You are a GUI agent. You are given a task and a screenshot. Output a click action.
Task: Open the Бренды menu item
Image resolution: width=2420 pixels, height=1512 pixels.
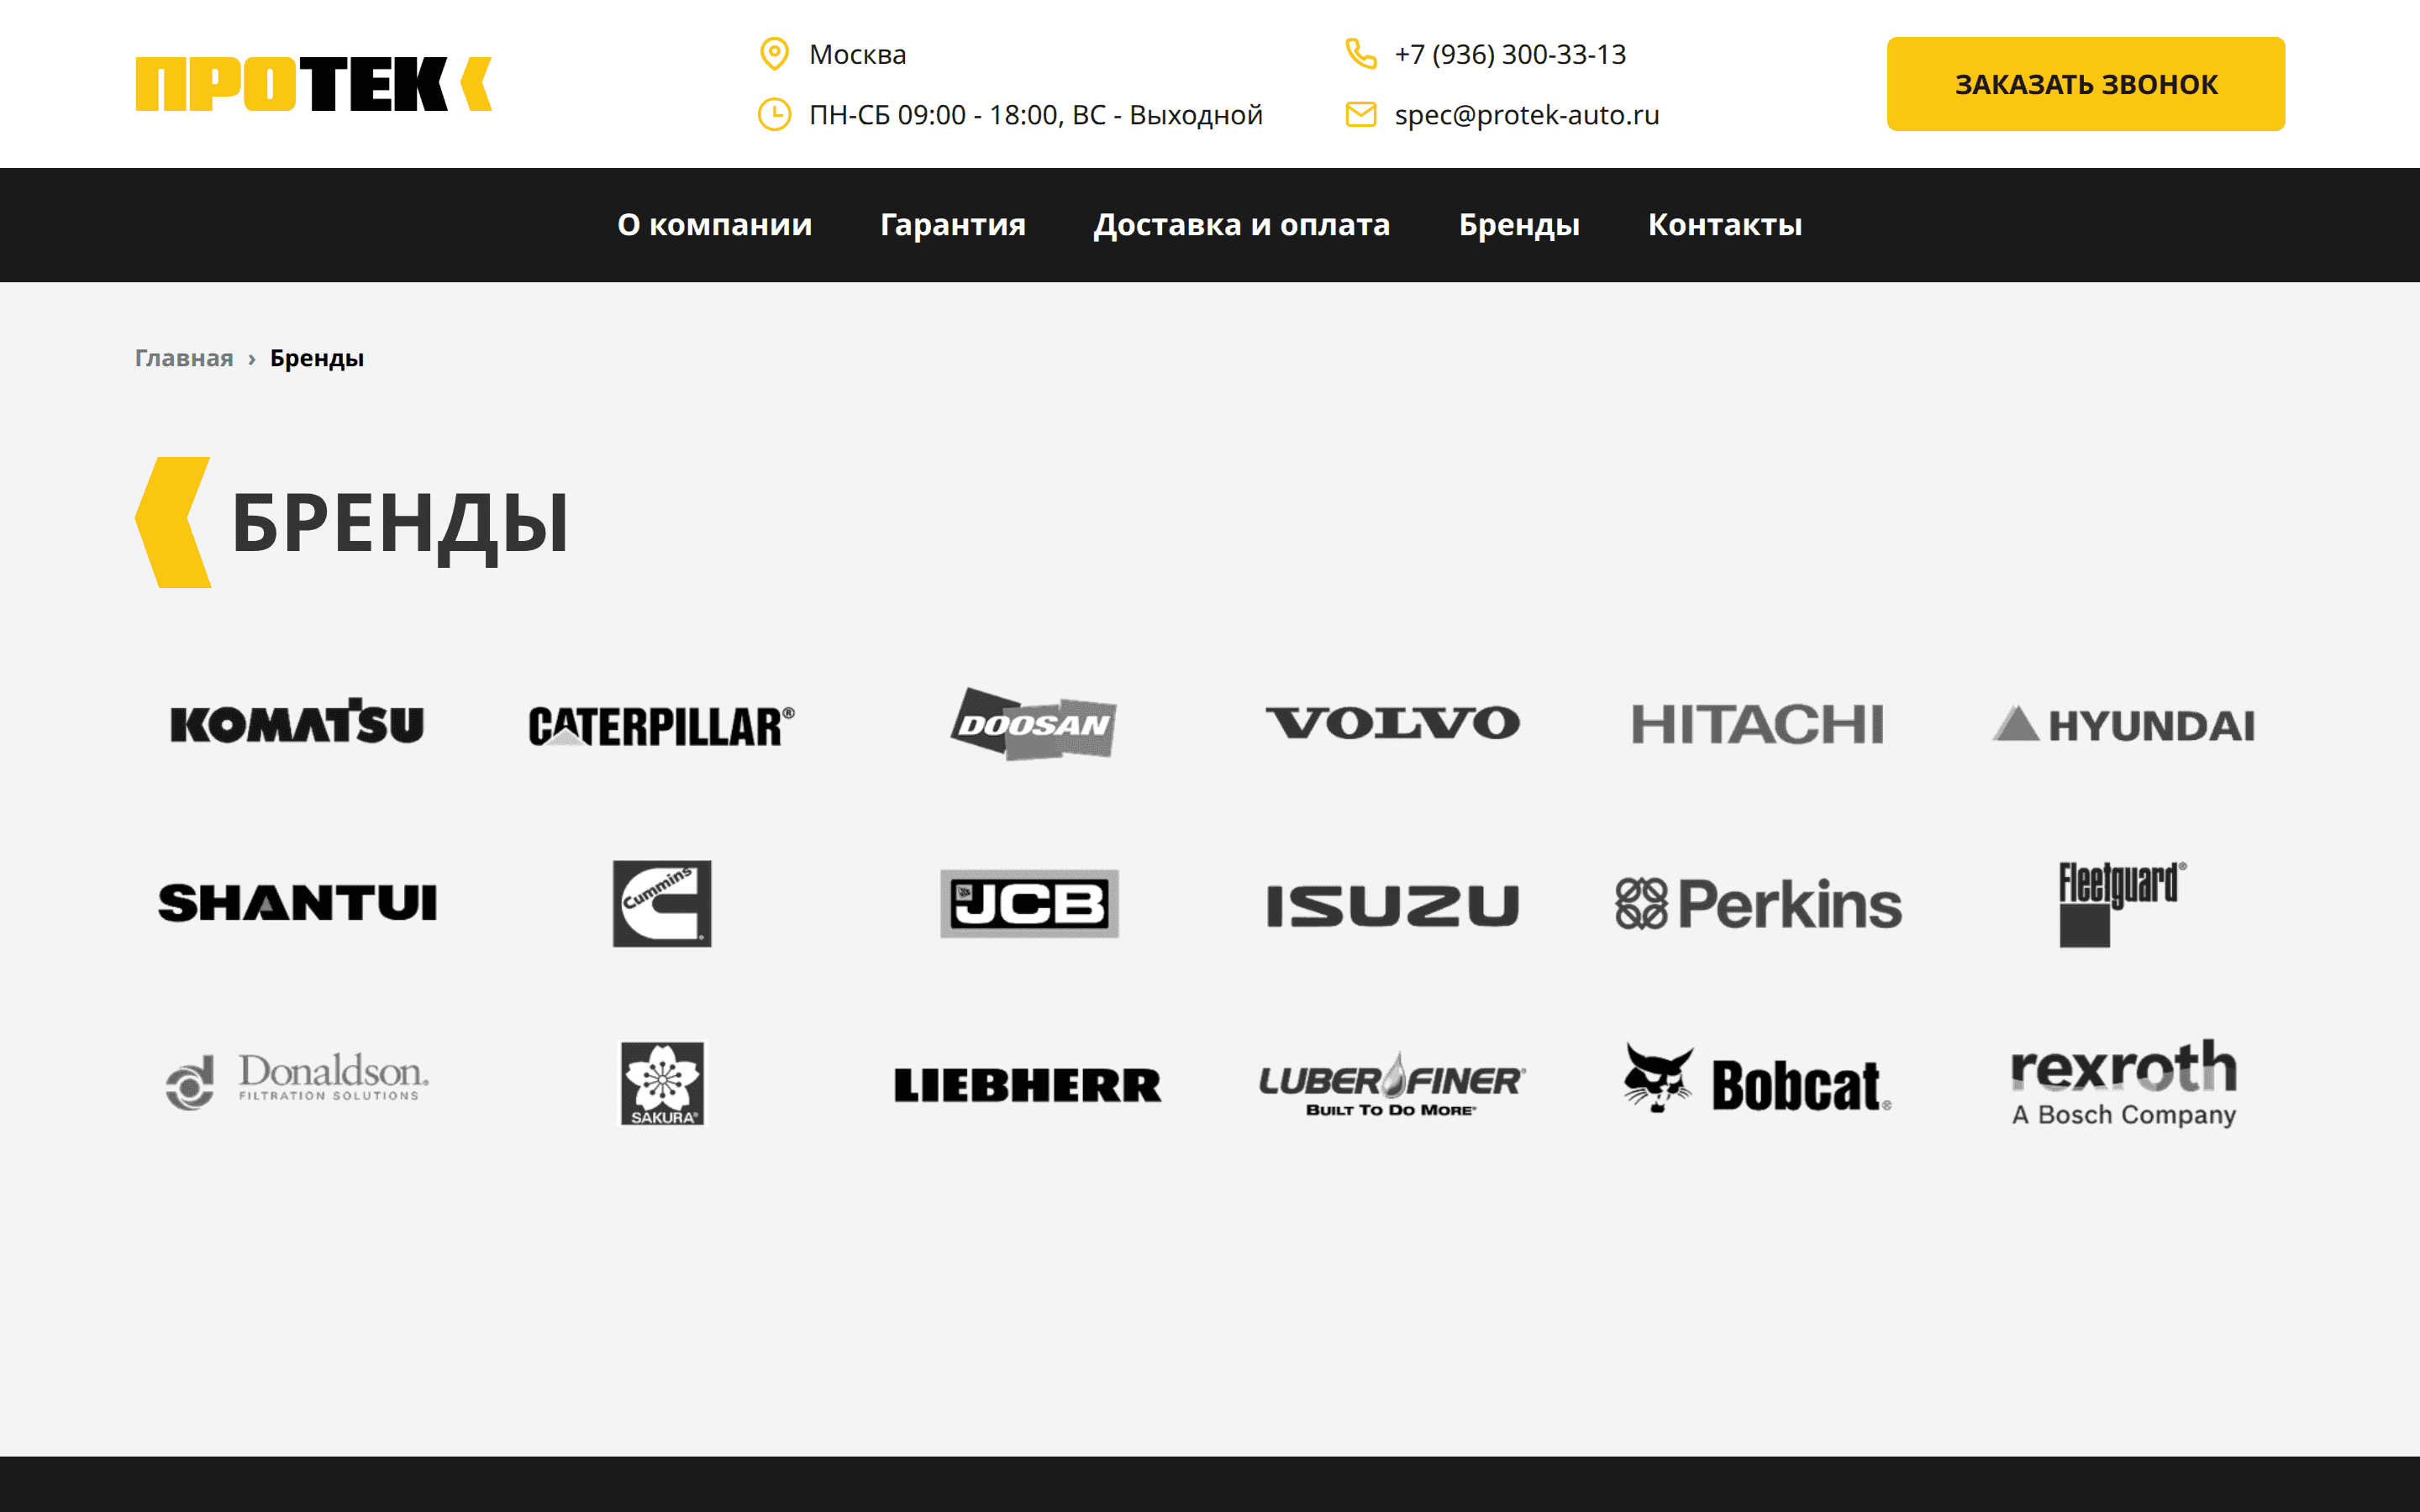tap(1519, 225)
